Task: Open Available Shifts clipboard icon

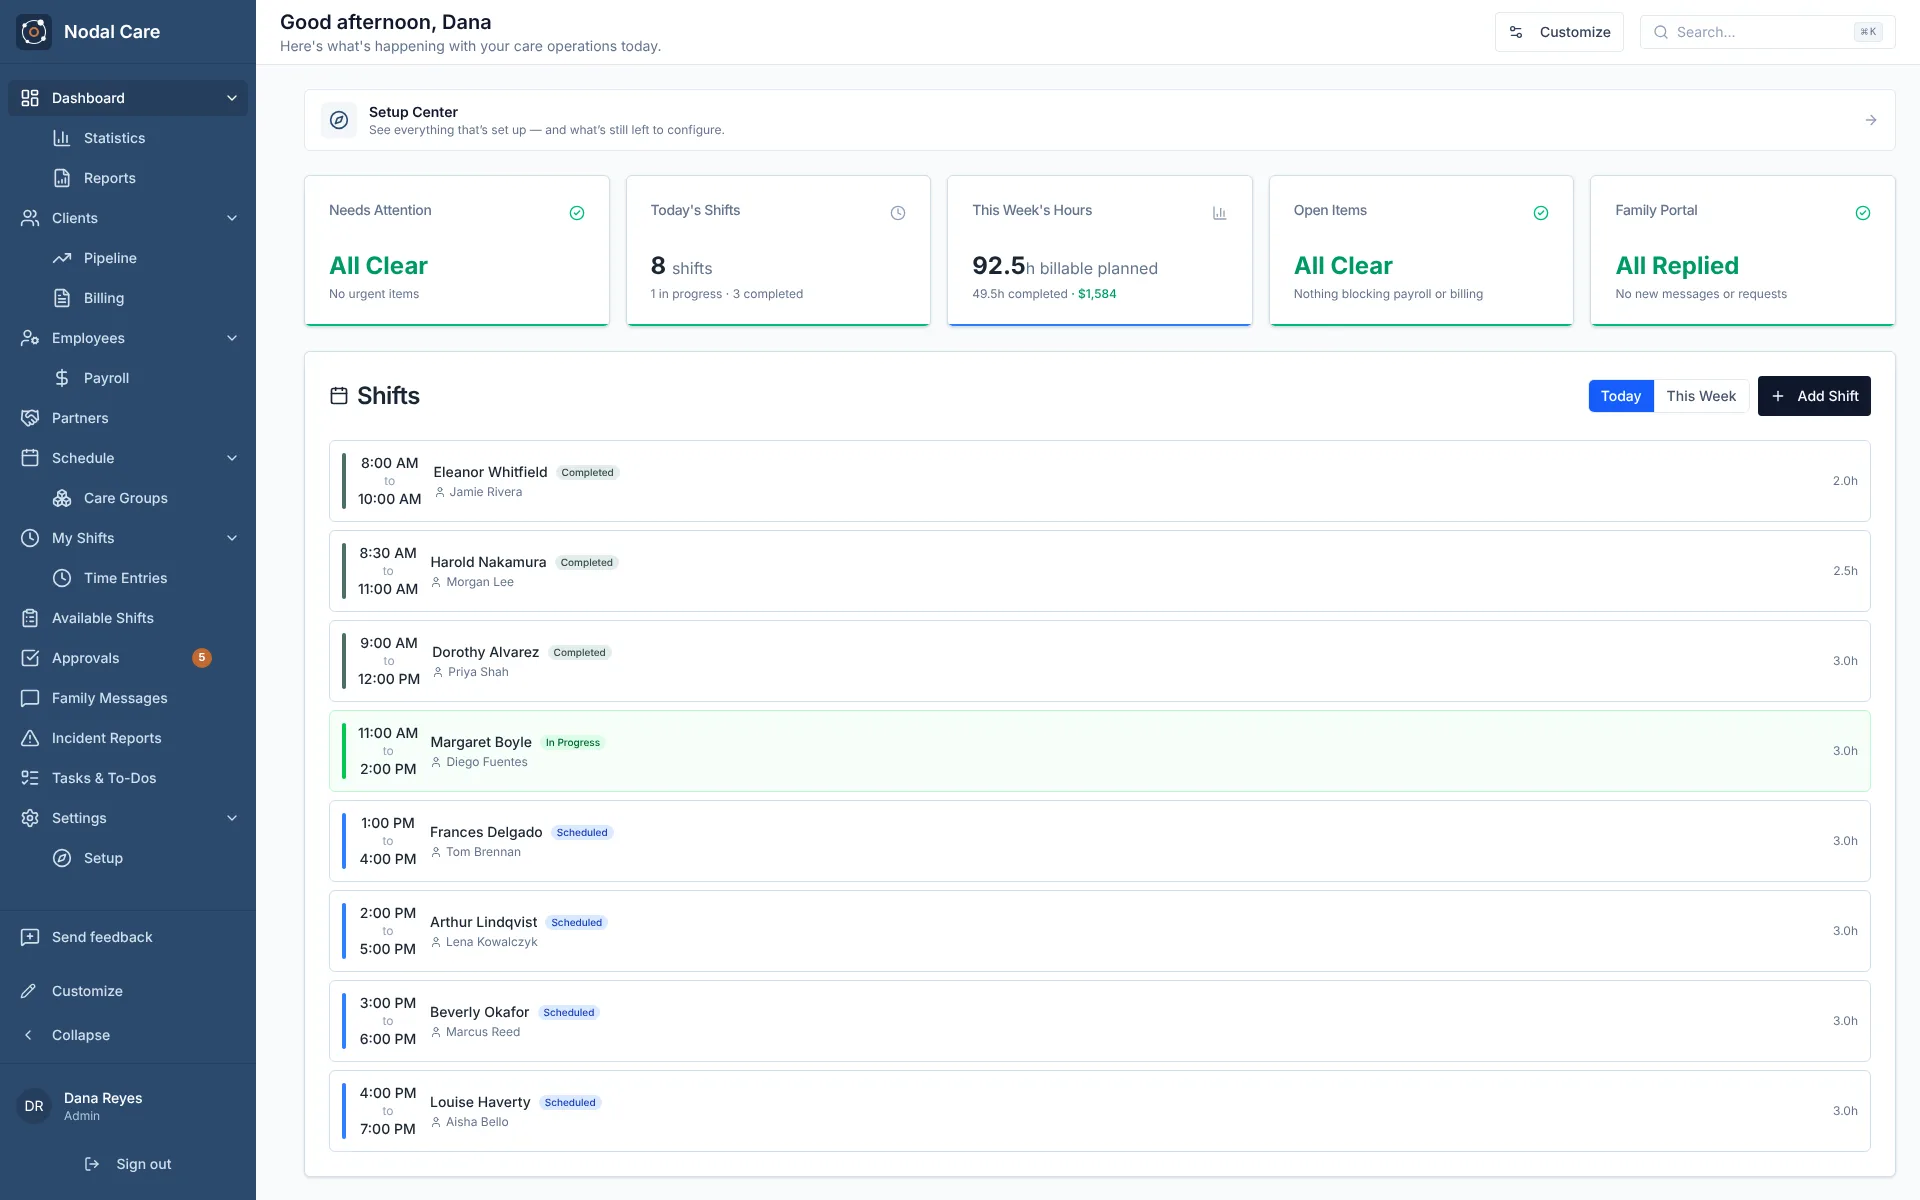Action: pyautogui.click(x=30, y=618)
